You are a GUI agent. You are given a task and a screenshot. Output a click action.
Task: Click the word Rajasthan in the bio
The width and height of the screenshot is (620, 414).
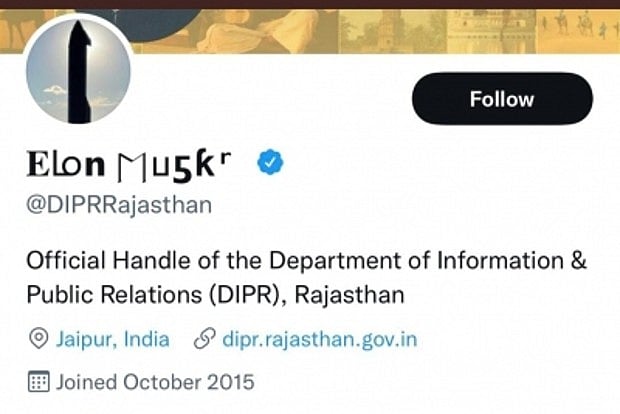[343, 296]
